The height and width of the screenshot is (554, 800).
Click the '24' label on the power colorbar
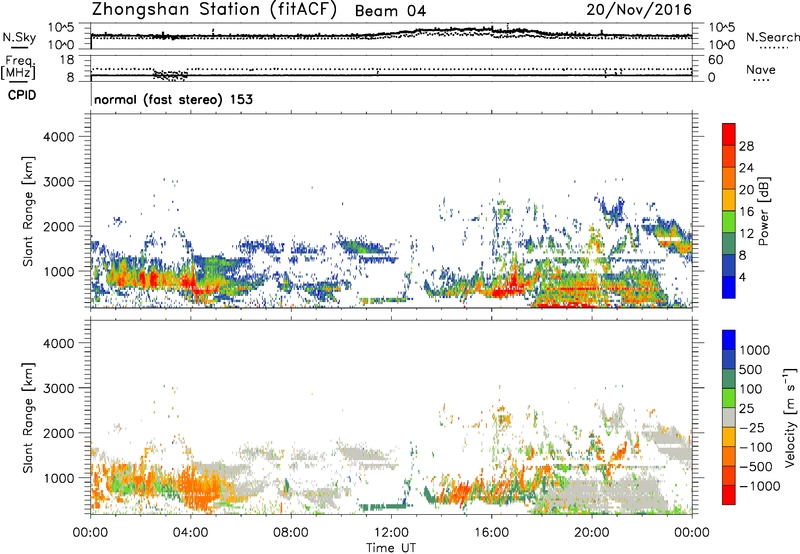(746, 168)
